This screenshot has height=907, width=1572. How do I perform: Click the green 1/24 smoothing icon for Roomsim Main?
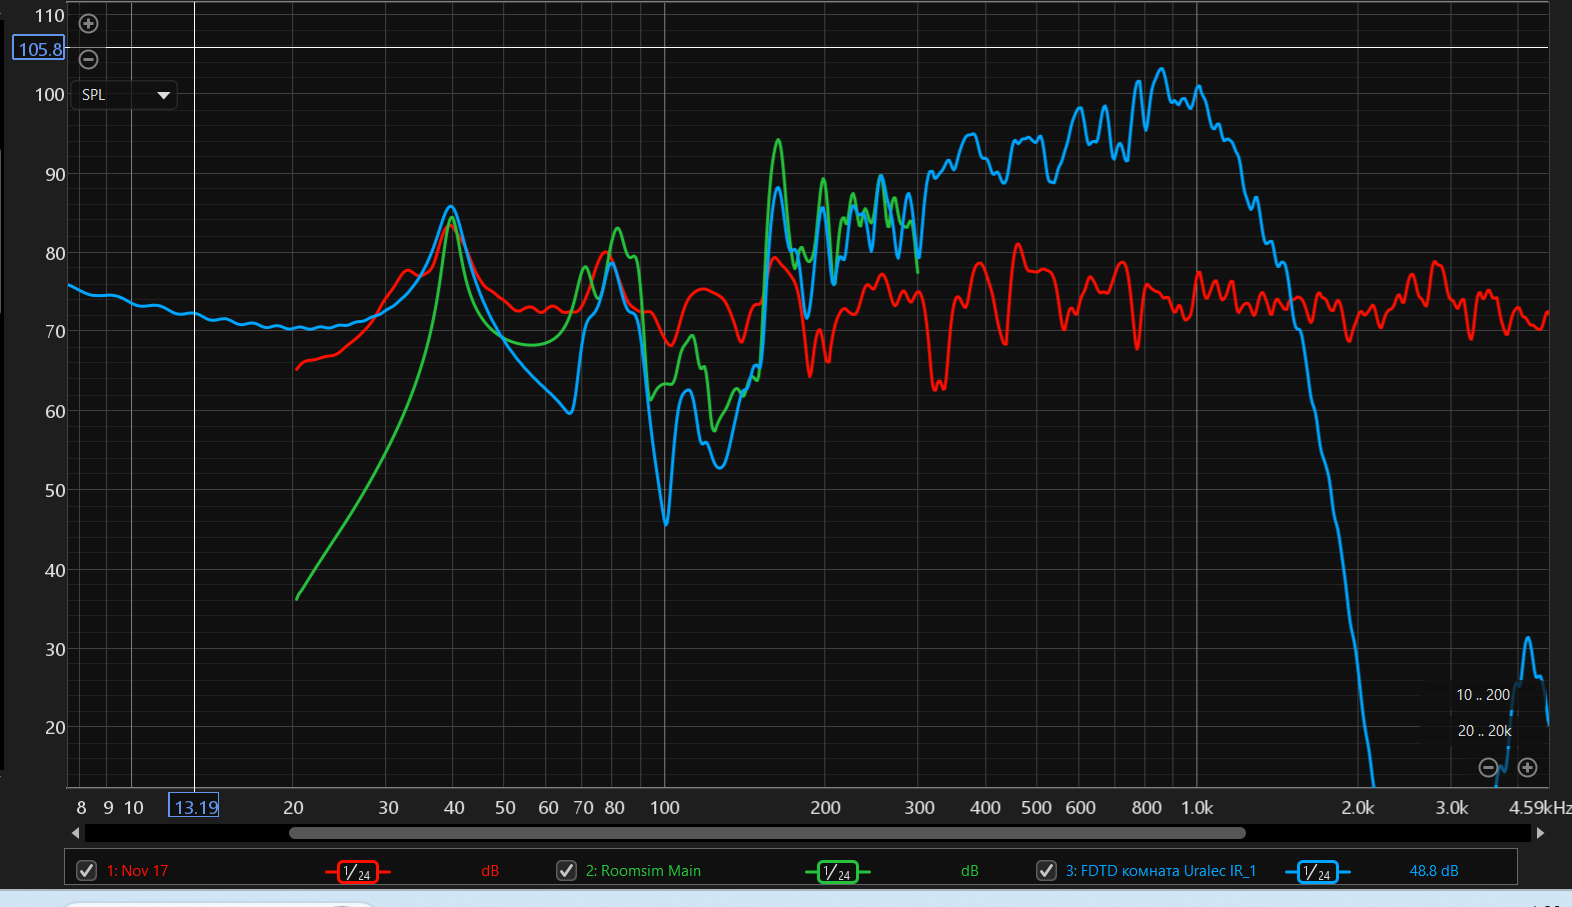837,872
